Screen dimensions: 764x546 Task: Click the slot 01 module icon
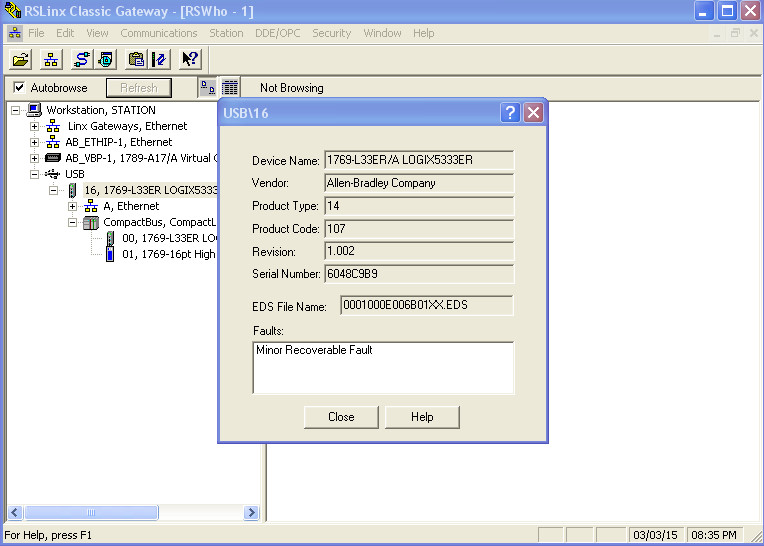coord(110,254)
